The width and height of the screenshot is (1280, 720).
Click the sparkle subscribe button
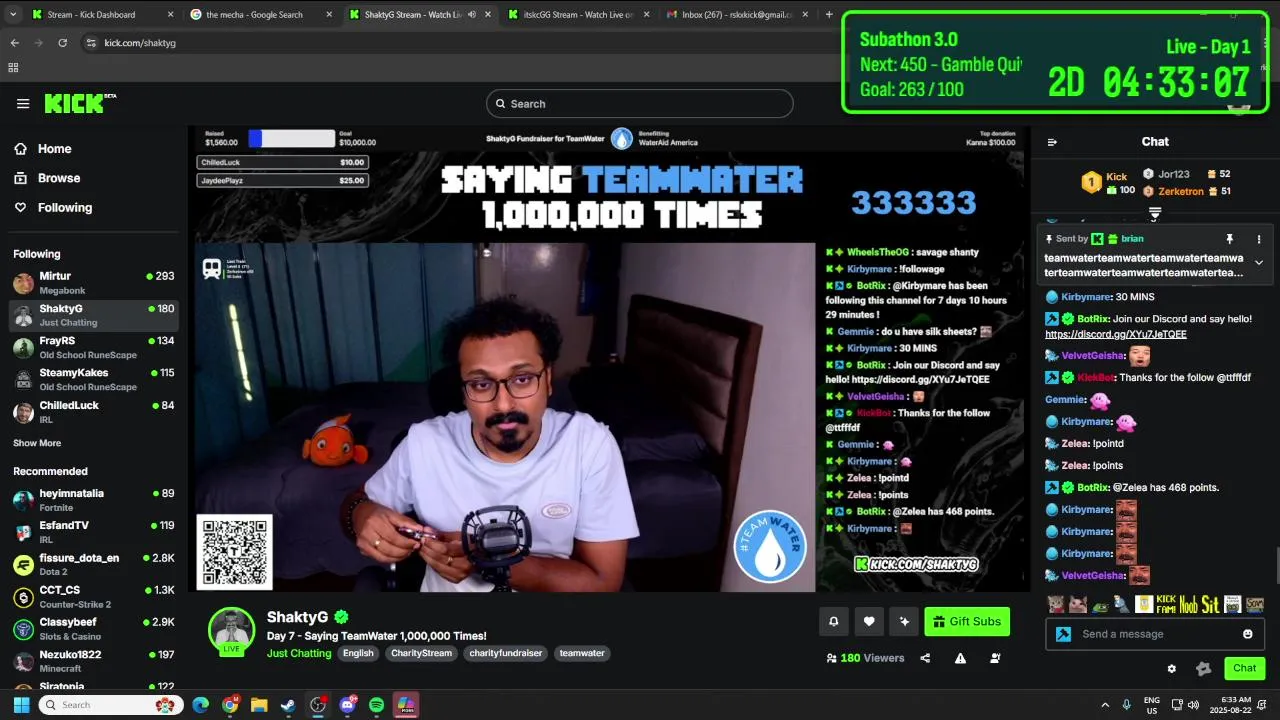(x=904, y=622)
